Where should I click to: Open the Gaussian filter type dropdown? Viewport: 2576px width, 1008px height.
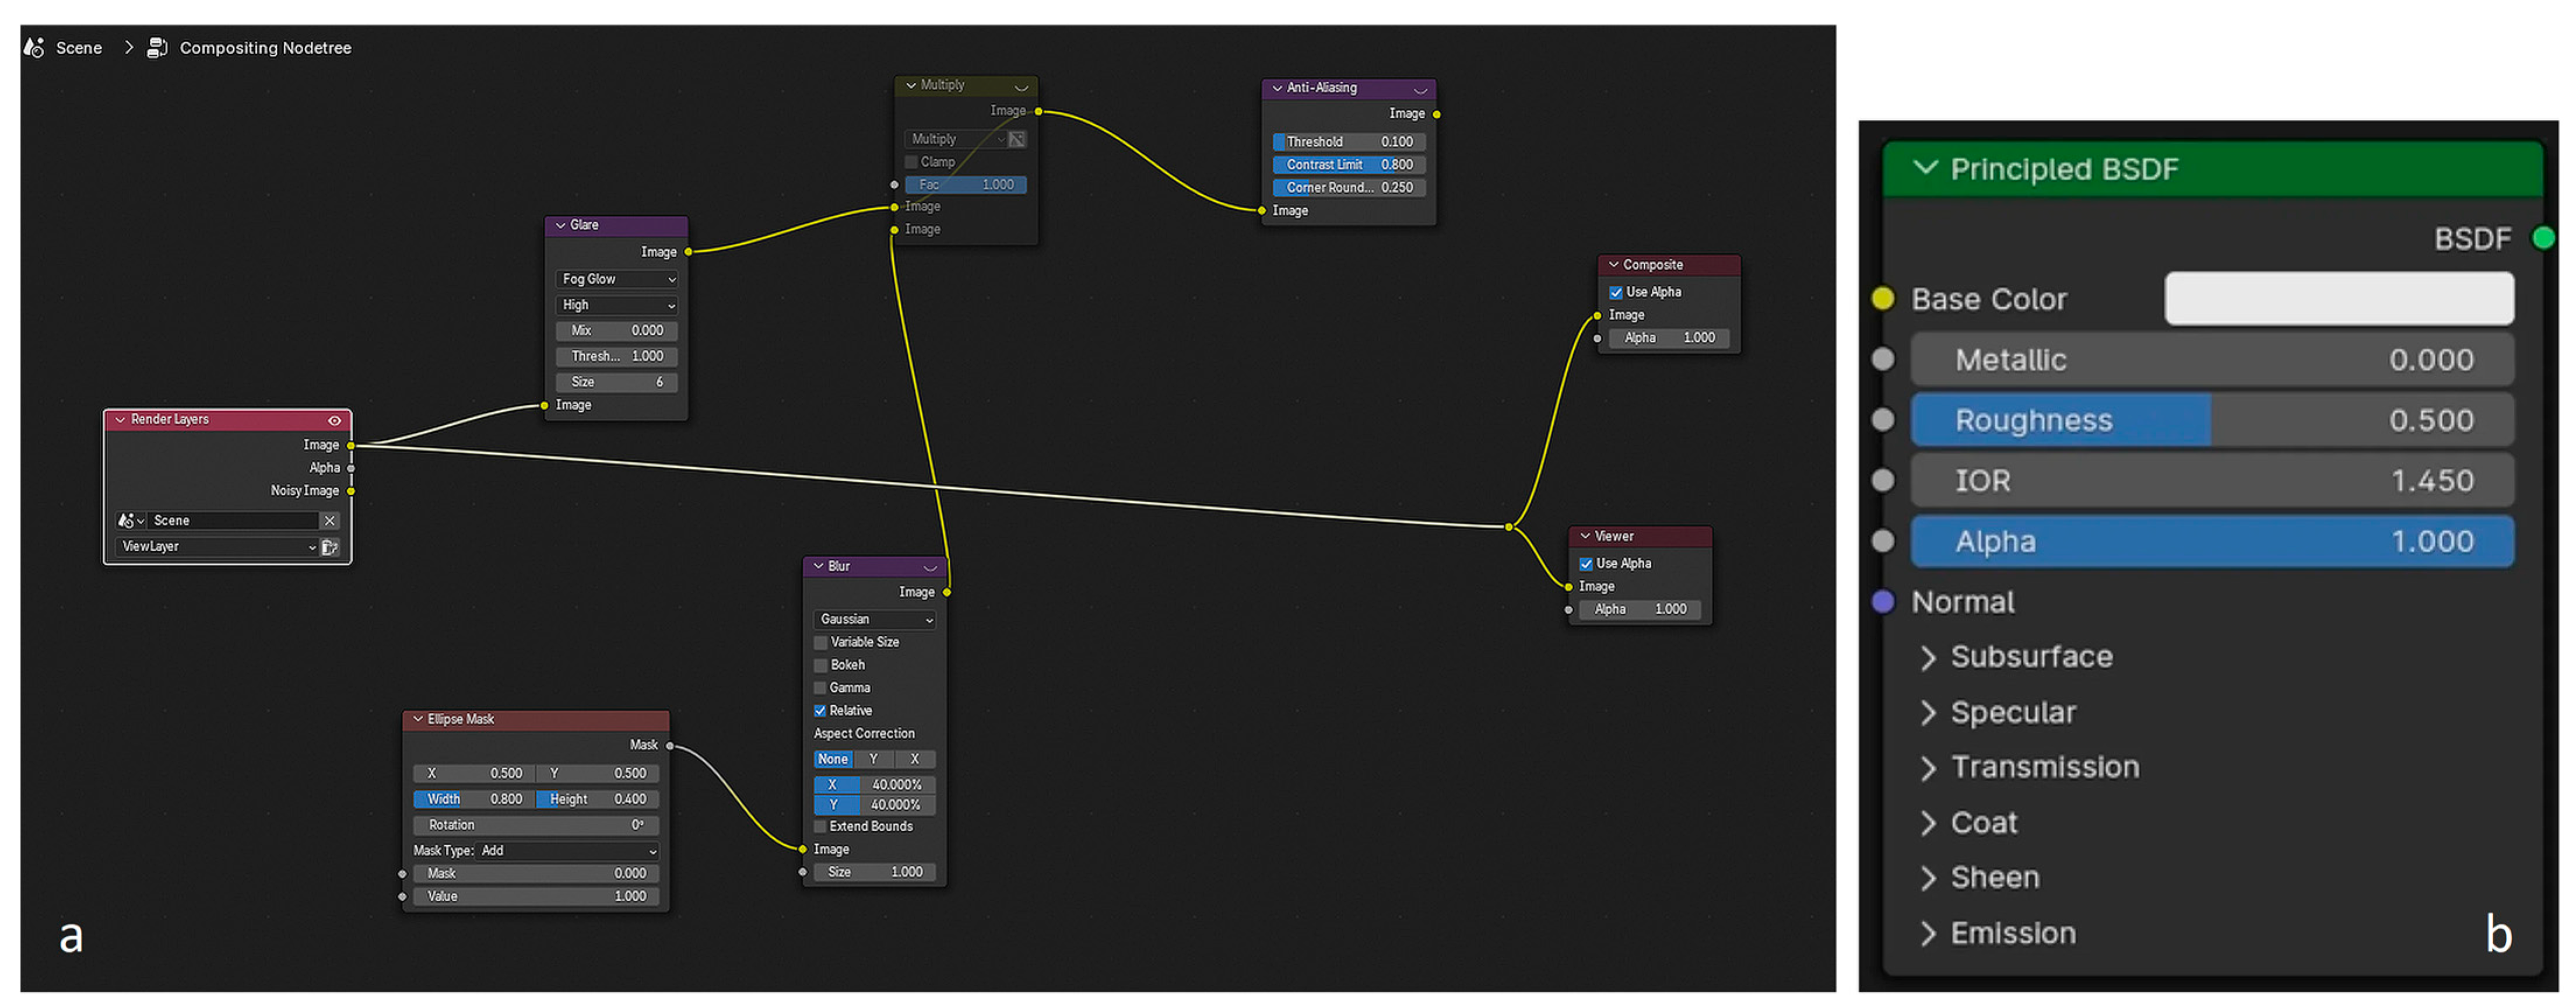tap(875, 619)
